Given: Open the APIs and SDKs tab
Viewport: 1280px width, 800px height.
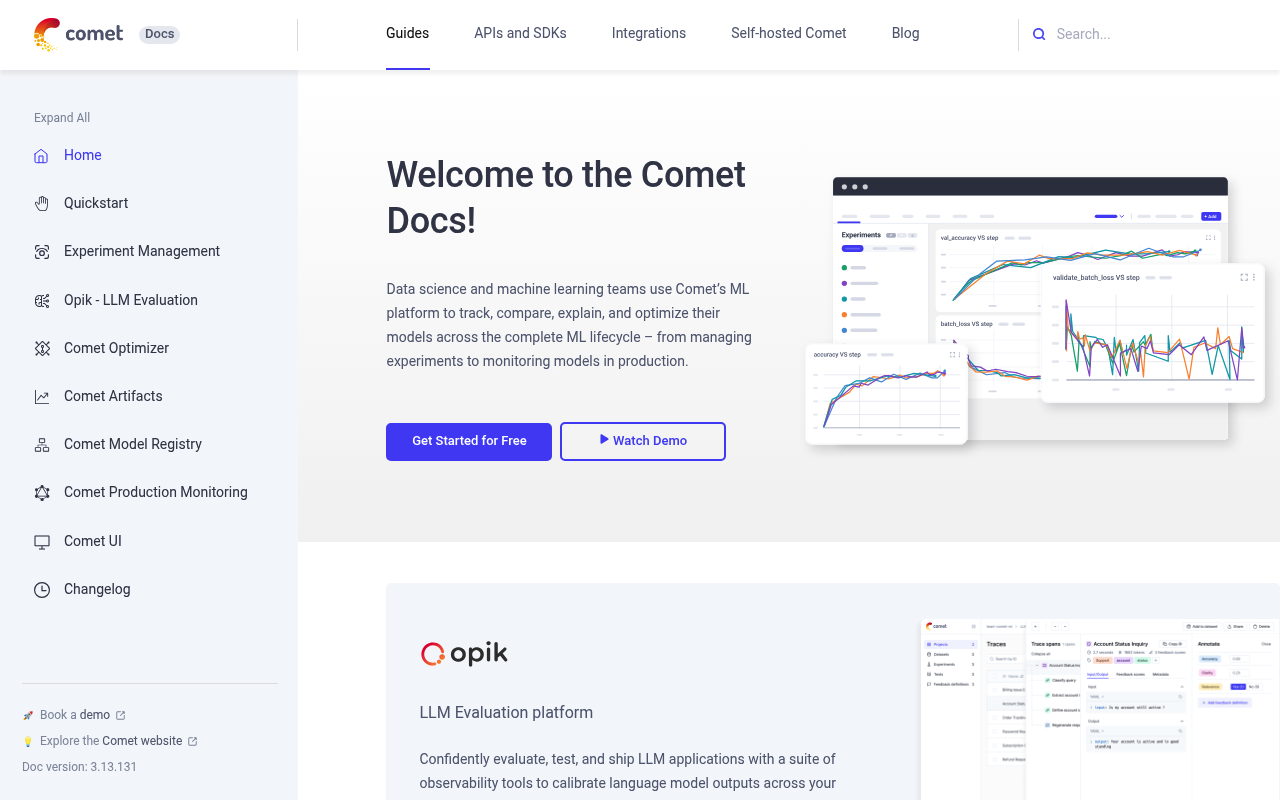Looking at the screenshot, I should (x=520, y=33).
